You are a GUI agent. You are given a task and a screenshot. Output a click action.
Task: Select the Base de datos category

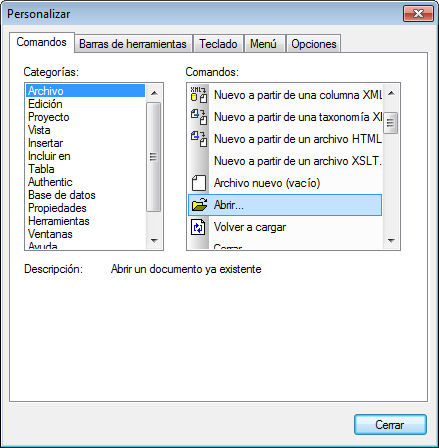(85, 195)
